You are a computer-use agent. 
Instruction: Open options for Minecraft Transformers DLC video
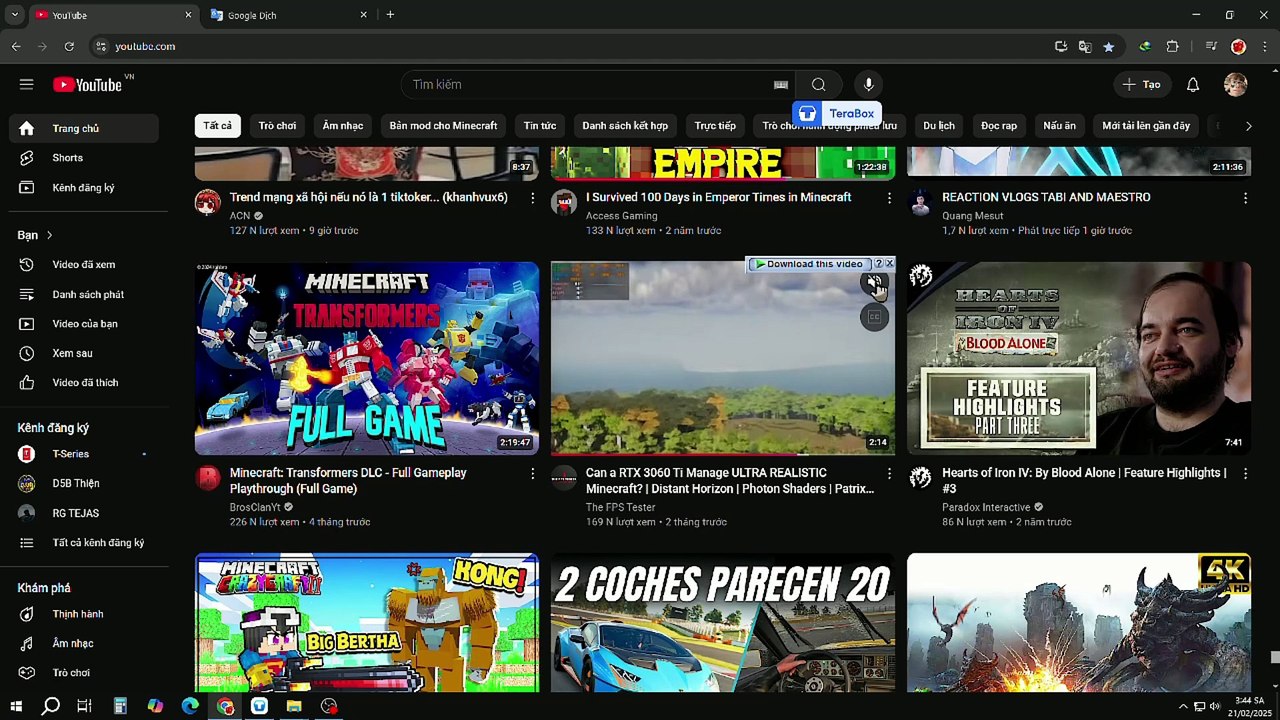click(x=532, y=474)
